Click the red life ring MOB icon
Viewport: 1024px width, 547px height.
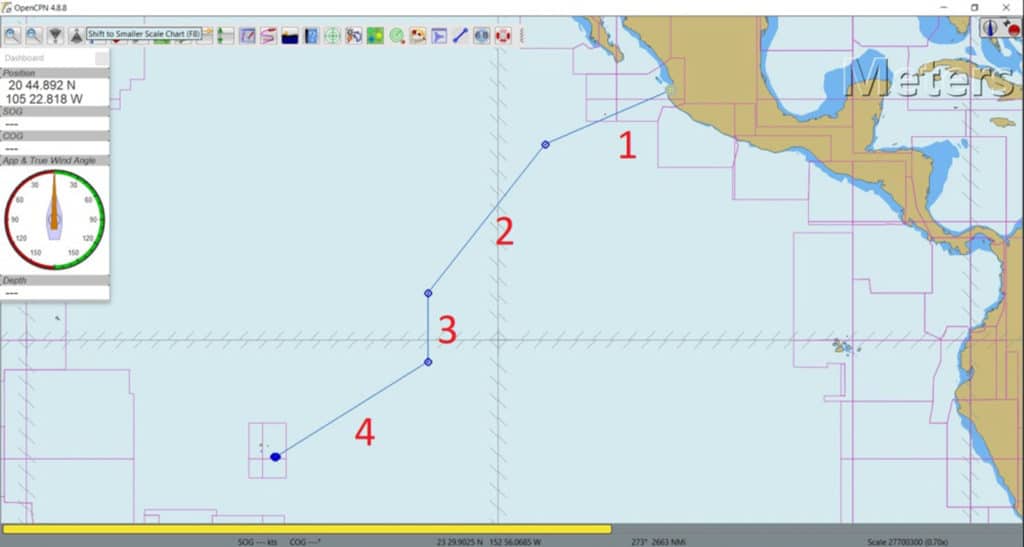tap(502, 36)
